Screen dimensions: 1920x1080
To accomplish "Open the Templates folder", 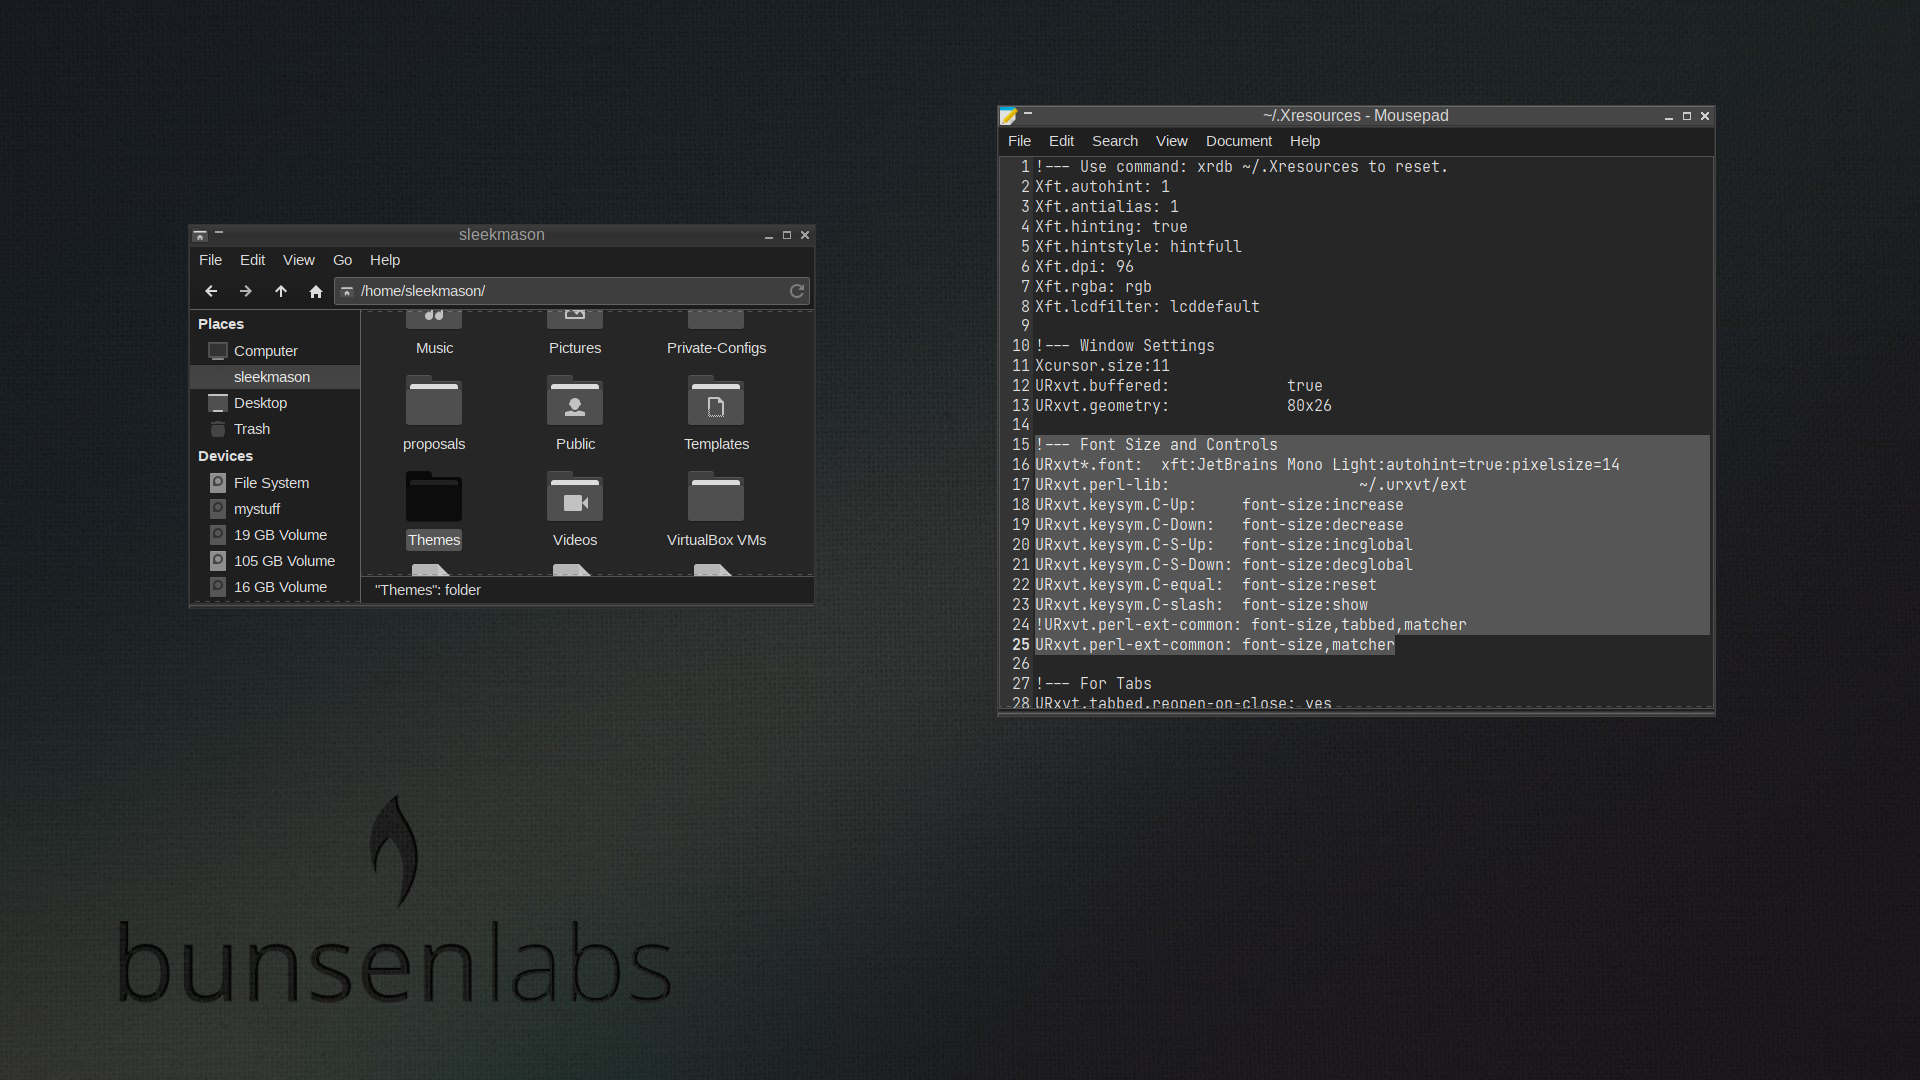I will [x=716, y=413].
